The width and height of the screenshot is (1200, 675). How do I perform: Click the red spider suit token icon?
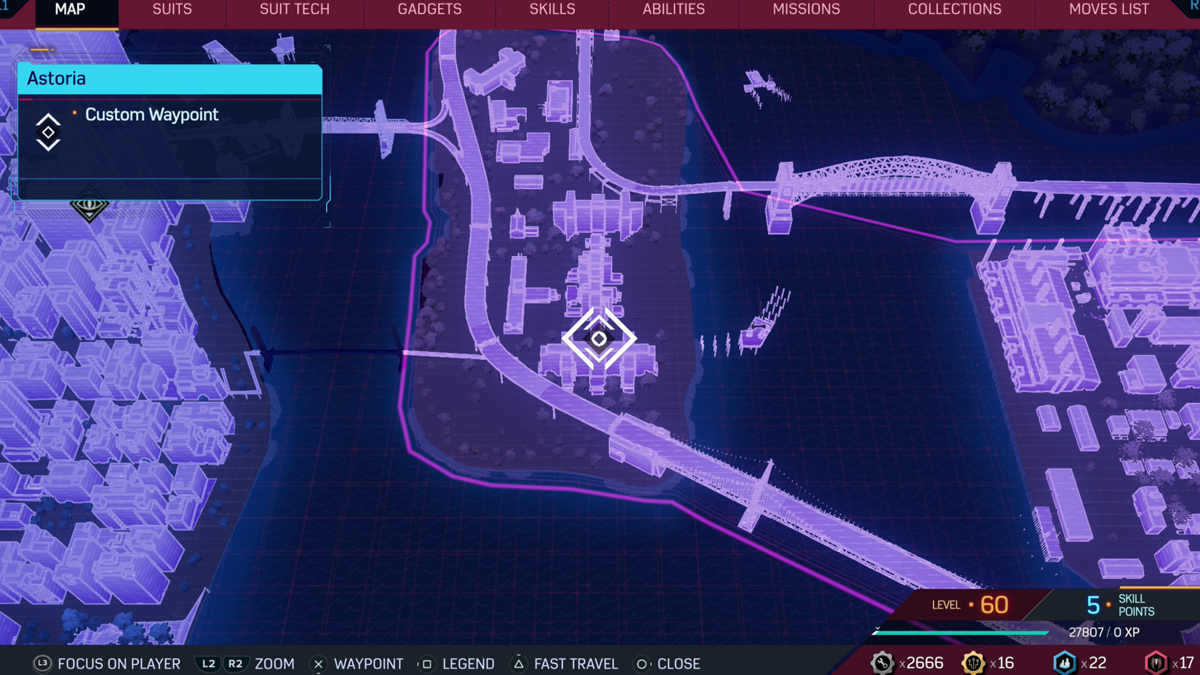(1156, 662)
